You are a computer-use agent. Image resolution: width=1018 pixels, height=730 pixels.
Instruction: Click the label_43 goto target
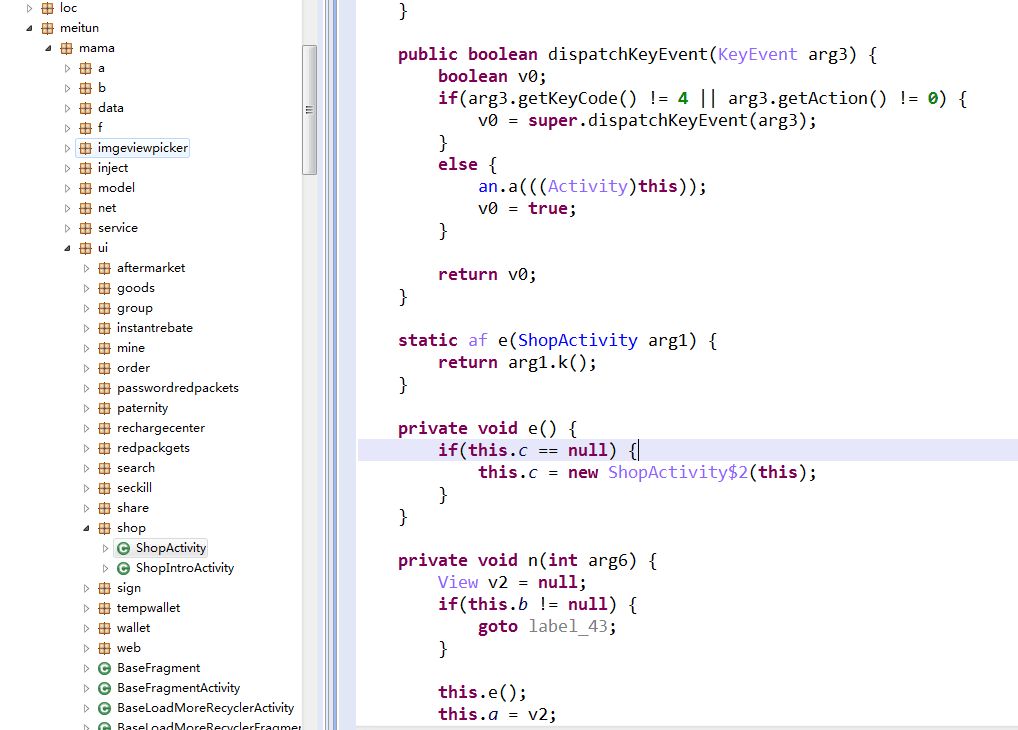coord(568,627)
